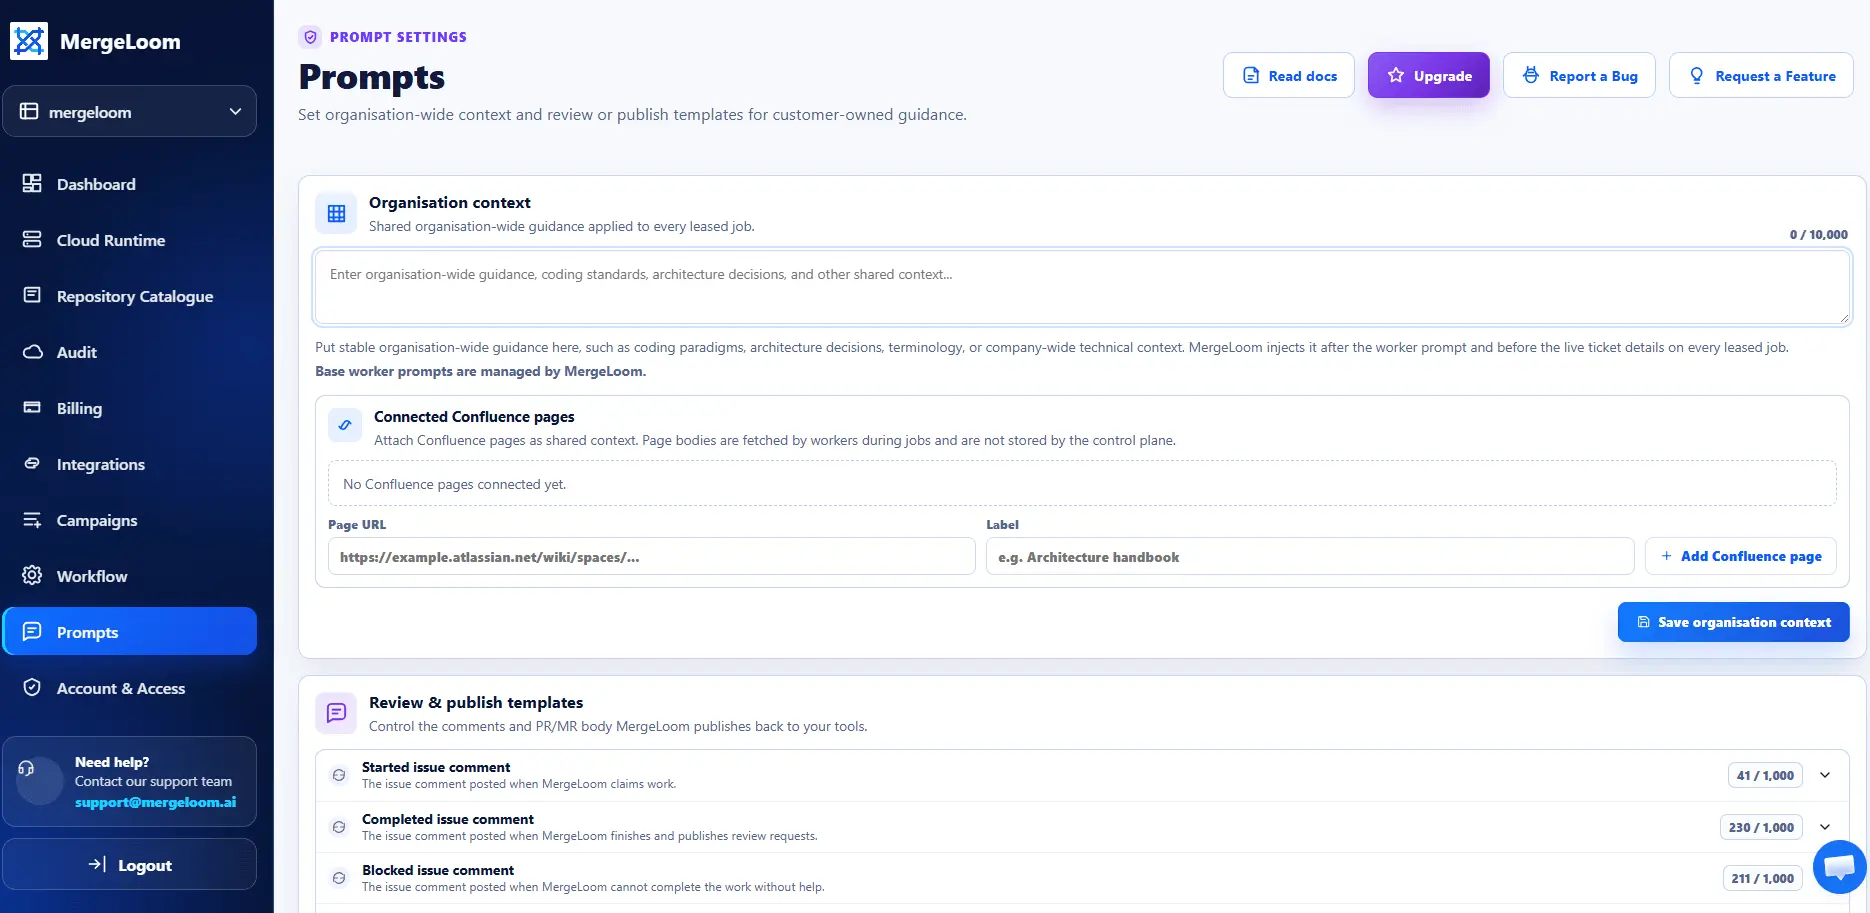Click the Integrations link icon
This screenshot has height=913, width=1870.
(32, 464)
